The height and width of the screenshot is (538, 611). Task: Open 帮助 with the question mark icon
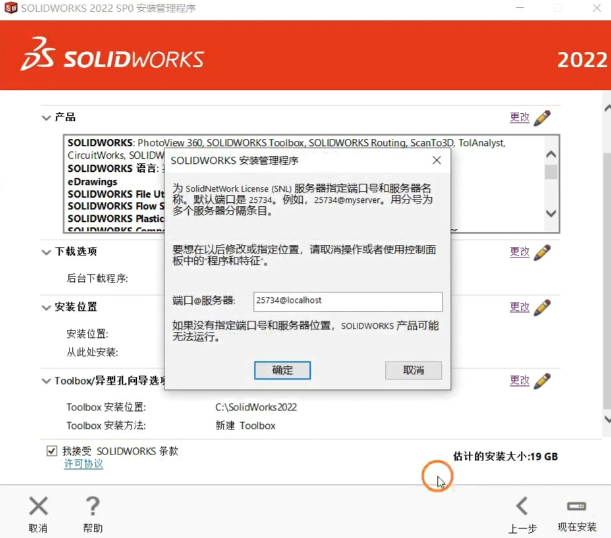click(92, 507)
